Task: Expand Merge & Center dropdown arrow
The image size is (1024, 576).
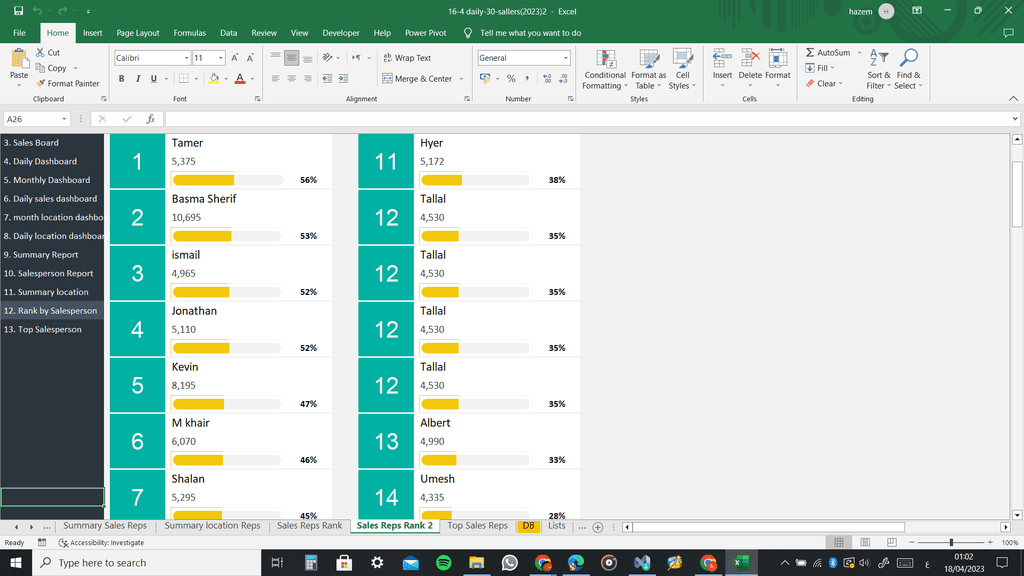Action: 461,79
